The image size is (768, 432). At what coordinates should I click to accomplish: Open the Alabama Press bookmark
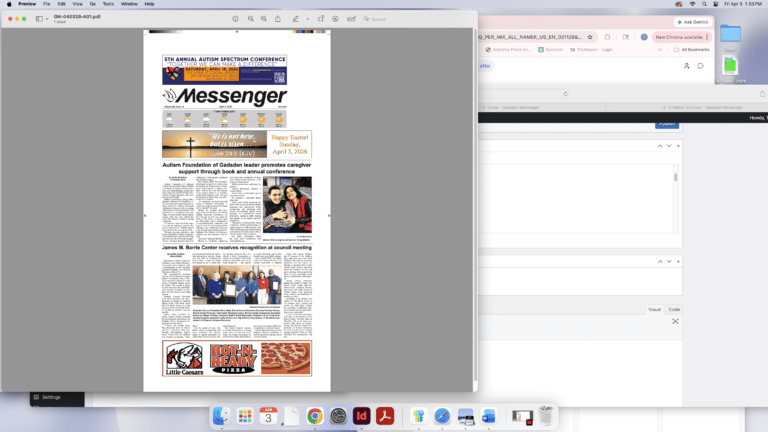[508, 49]
